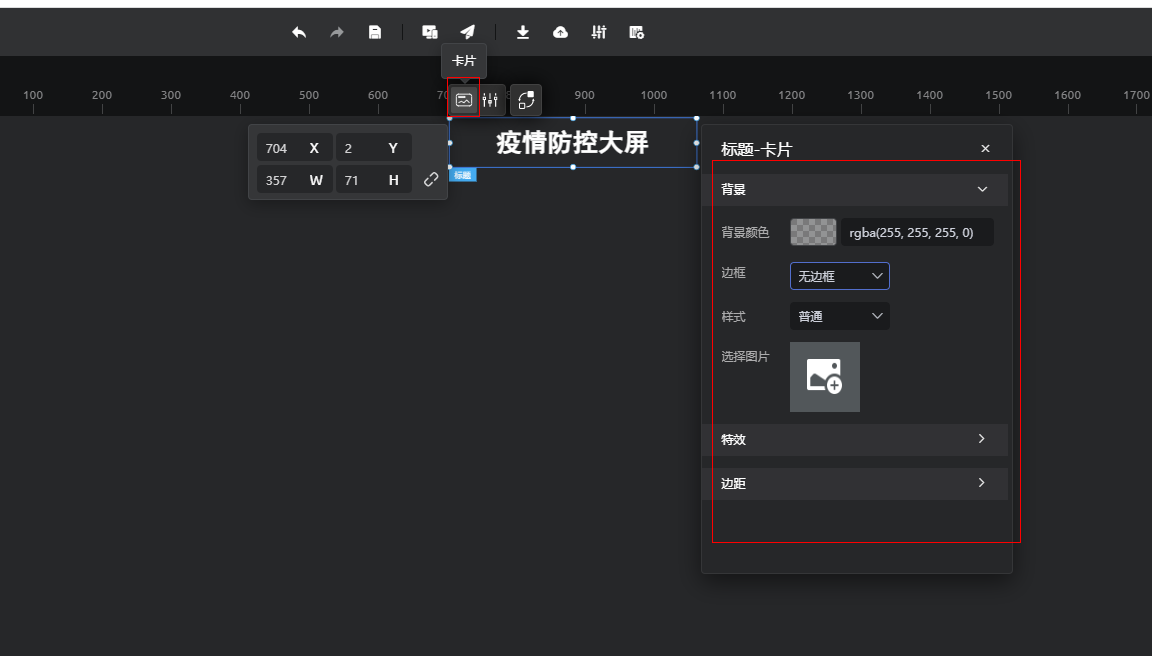Edit the height field showing 71

[373, 180]
